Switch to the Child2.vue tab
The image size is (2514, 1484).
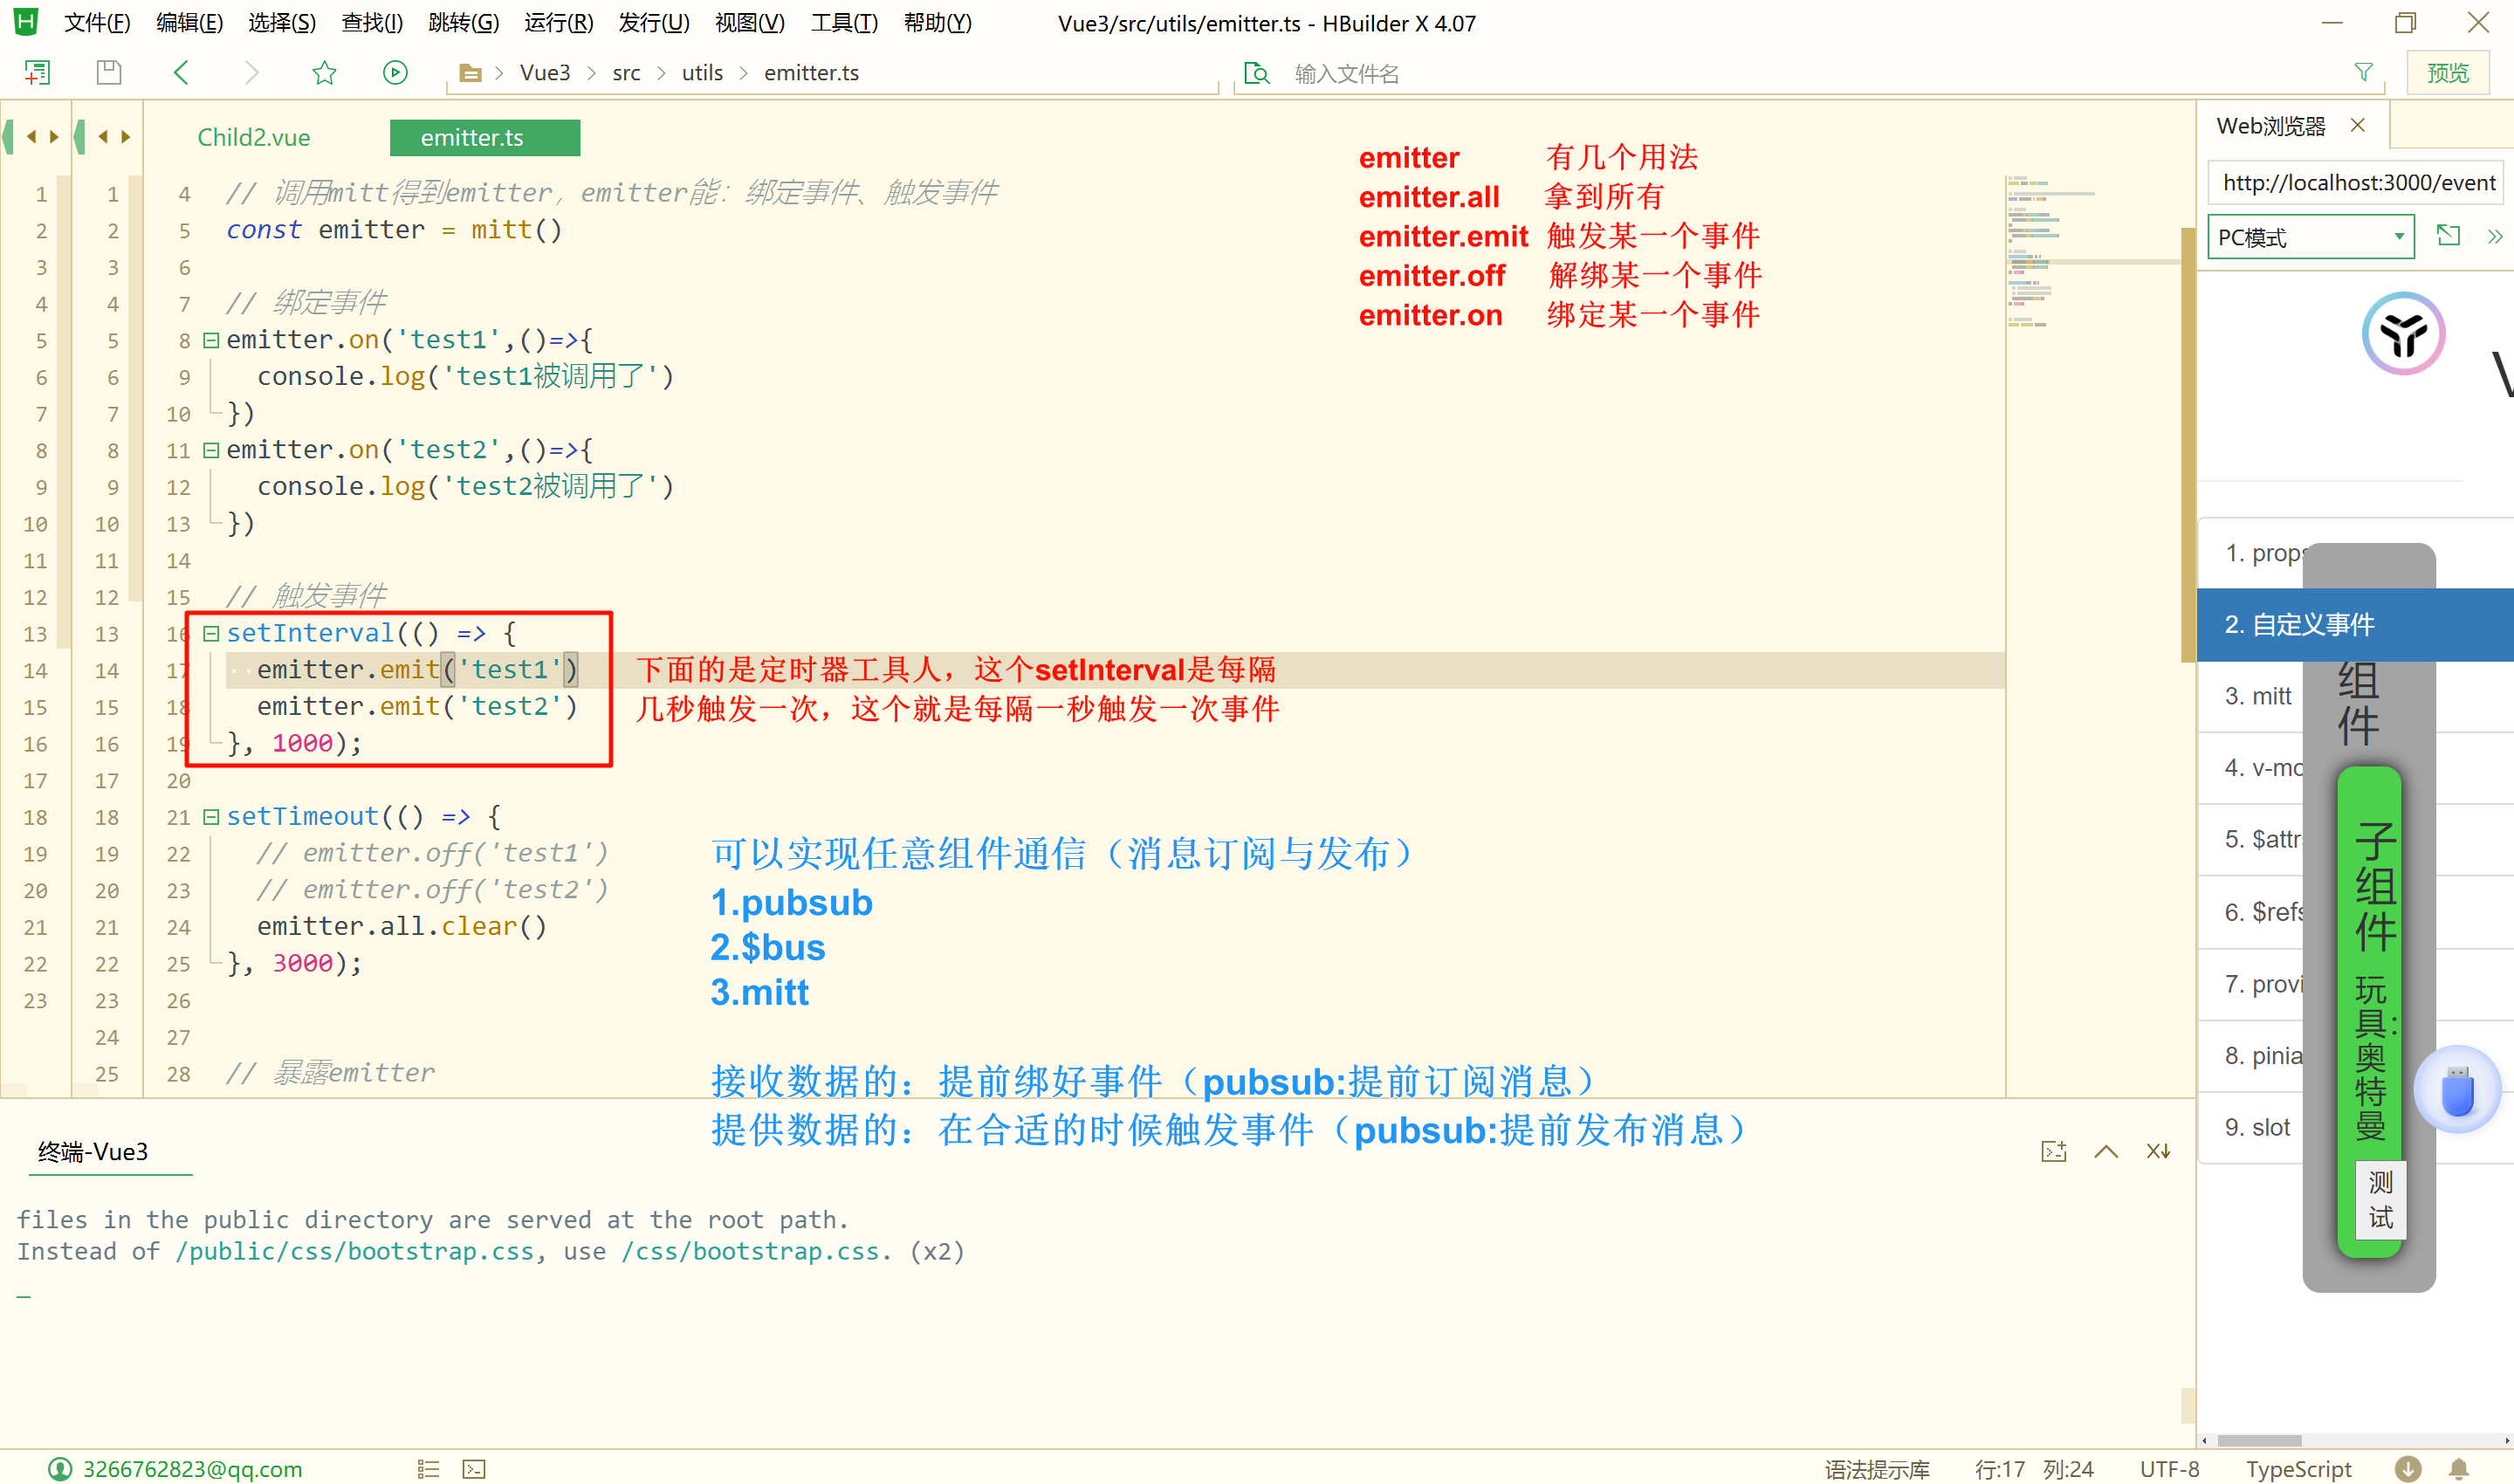pos(254,138)
